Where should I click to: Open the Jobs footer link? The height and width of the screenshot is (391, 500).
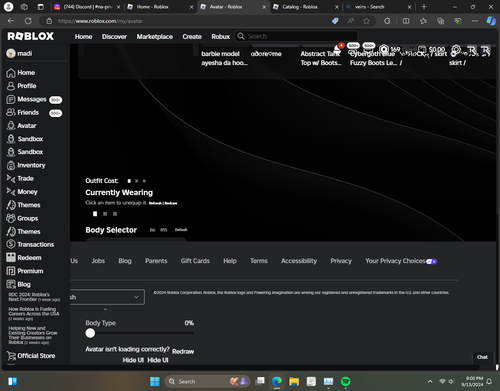(98, 261)
